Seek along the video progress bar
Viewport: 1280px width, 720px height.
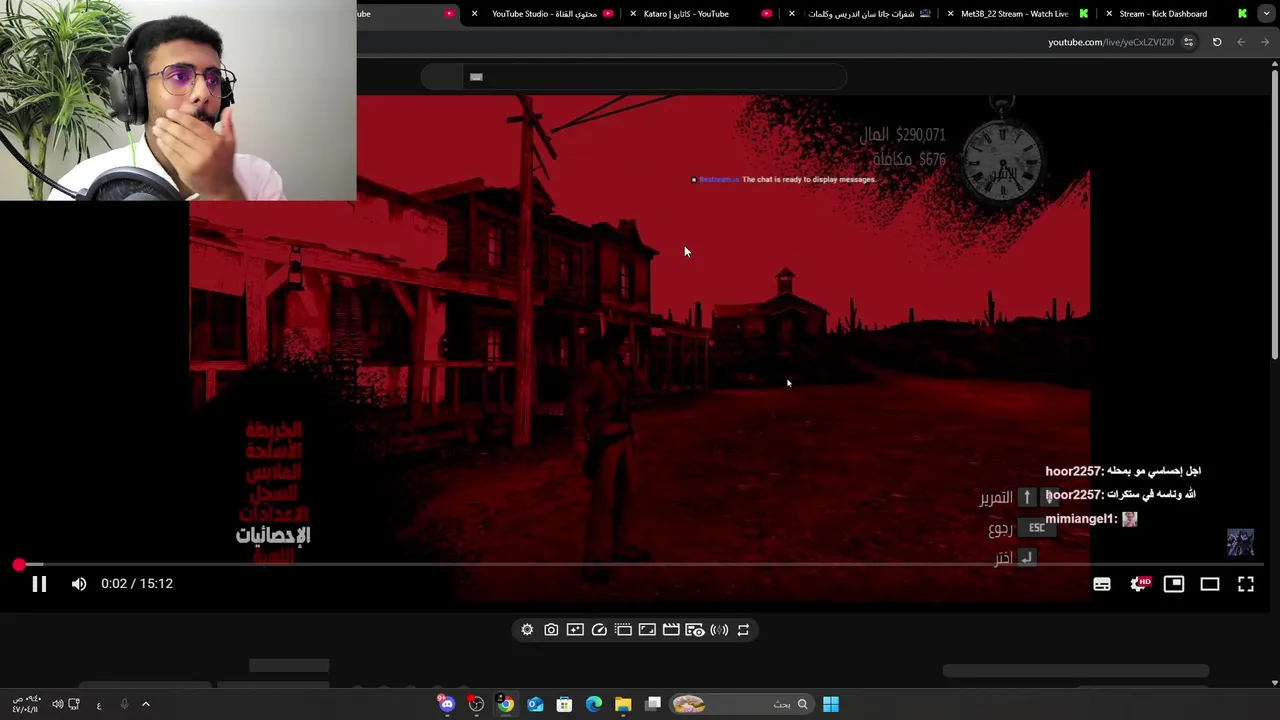coord(640,565)
